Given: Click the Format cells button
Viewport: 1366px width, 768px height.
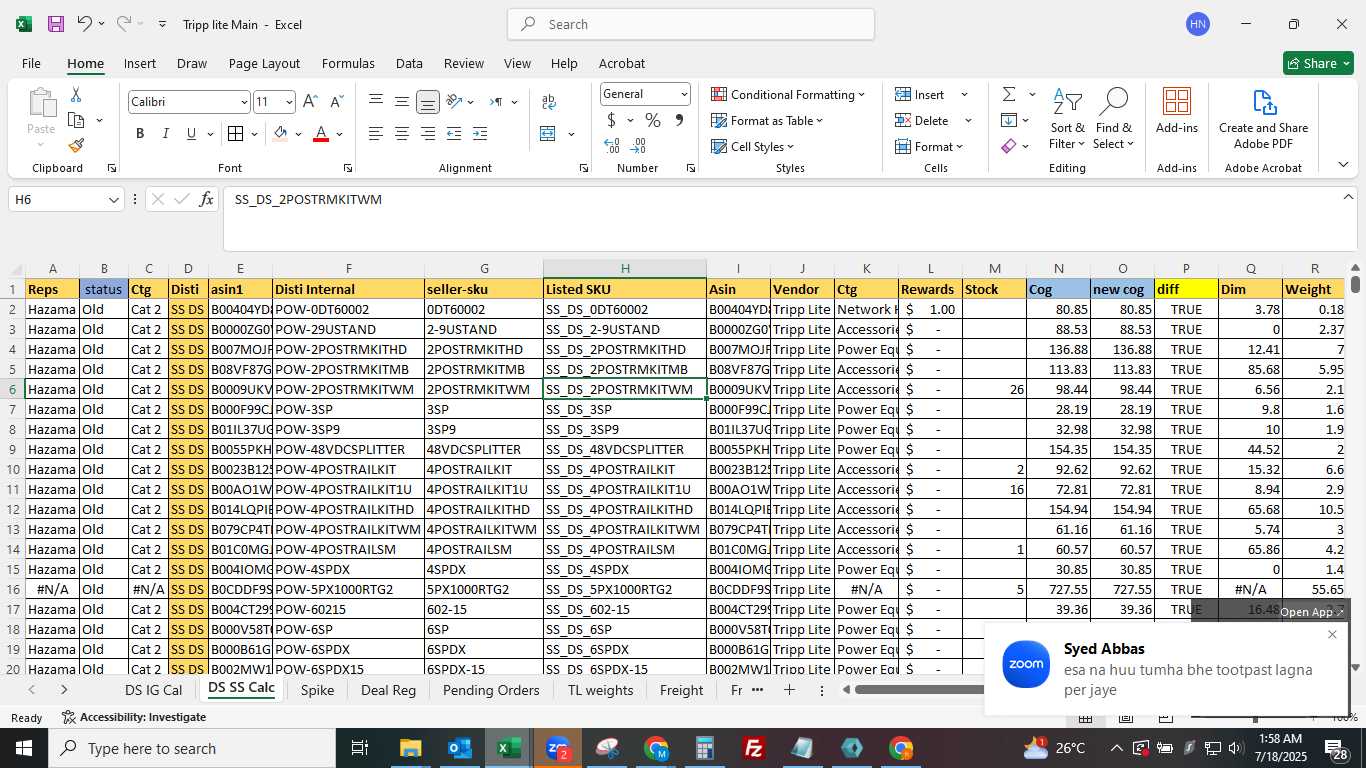Looking at the screenshot, I should click(929, 146).
